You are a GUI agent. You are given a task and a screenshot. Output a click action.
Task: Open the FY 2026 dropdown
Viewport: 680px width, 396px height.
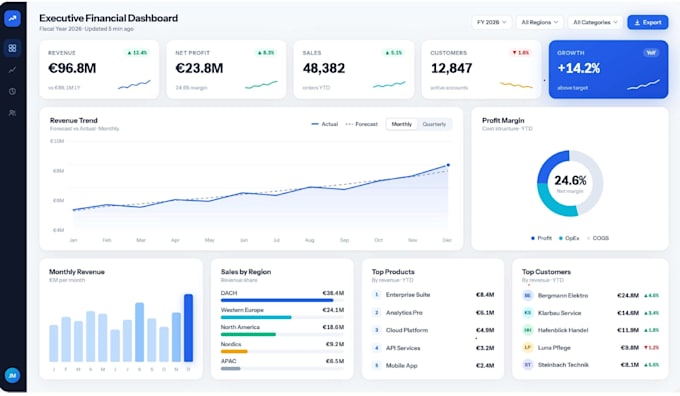pos(491,22)
